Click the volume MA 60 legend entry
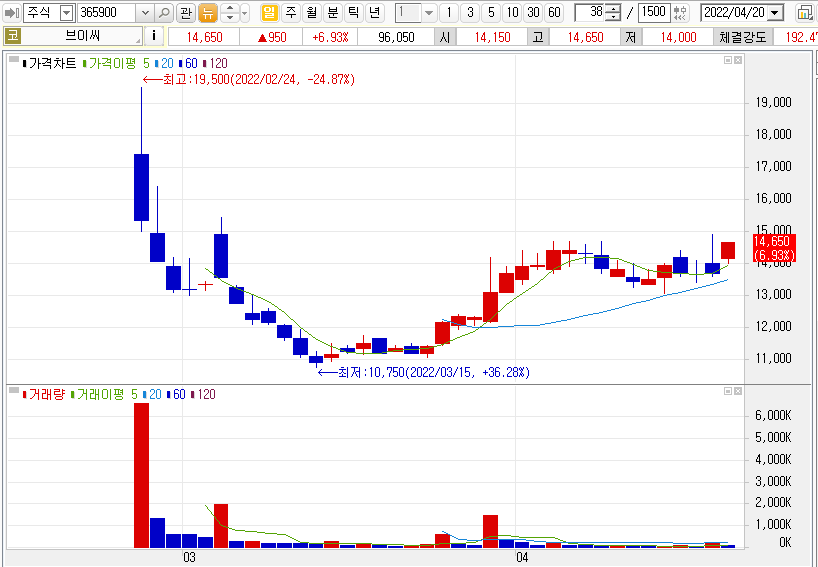The height and width of the screenshot is (567, 818). (x=177, y=394)
